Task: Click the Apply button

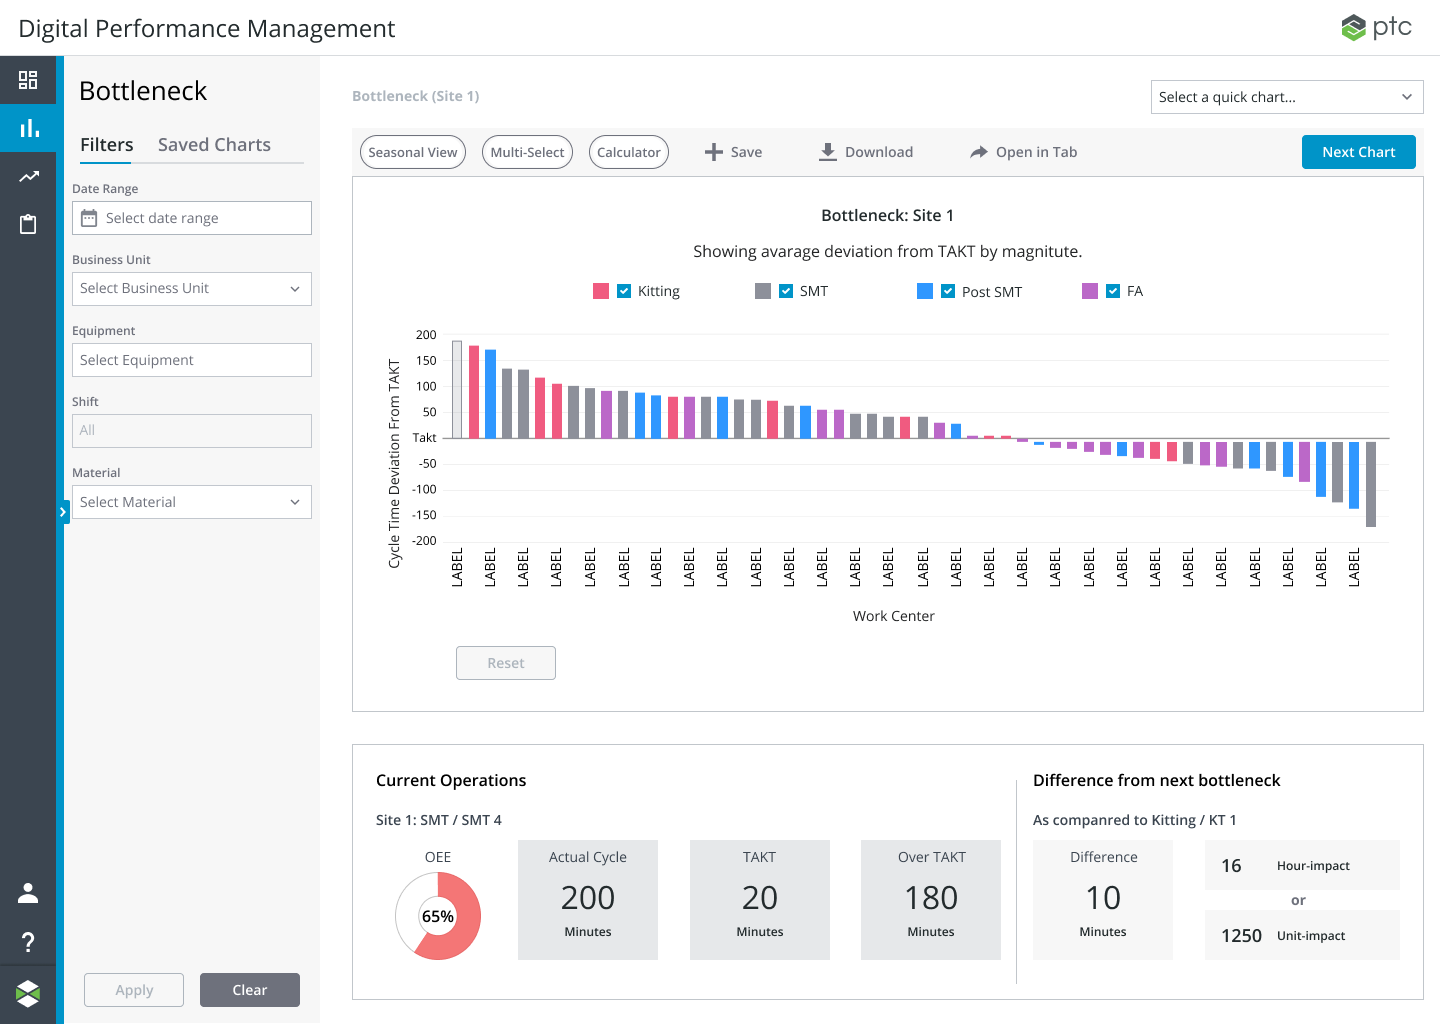Action: coord(134,990)
